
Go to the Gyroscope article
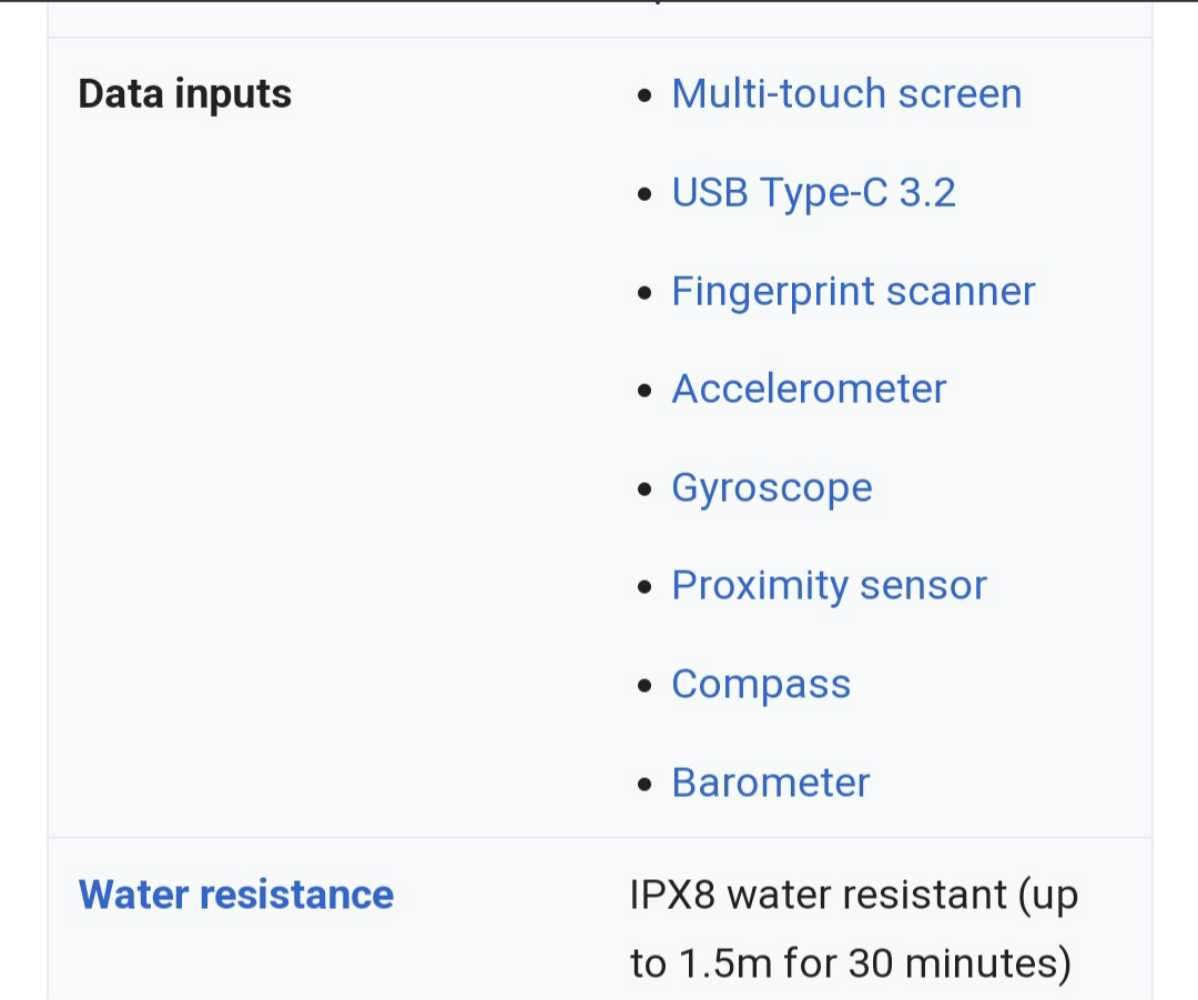coord(771,488)
